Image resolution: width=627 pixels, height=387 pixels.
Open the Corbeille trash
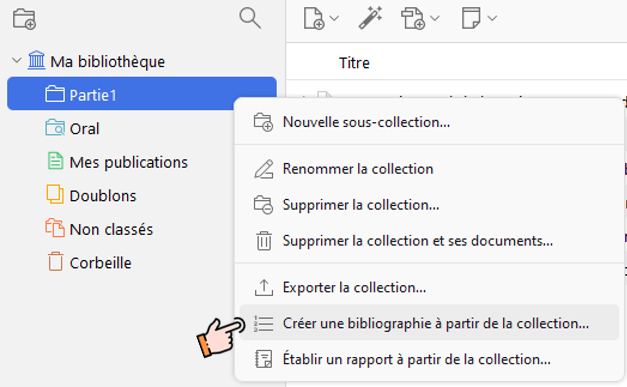point(100,263)
